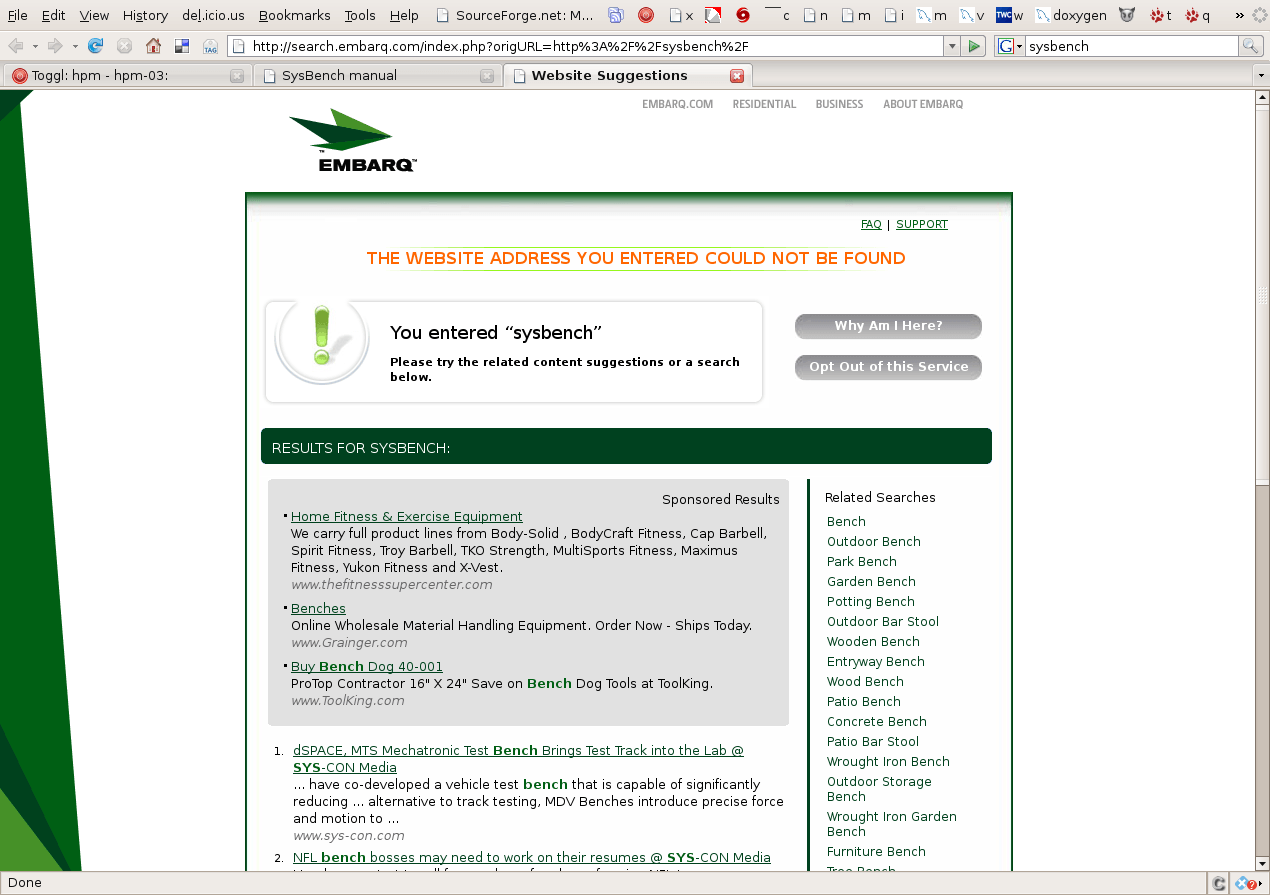This screenshot has height=895, width=1270.
Task: Open the 'v' MySQL dolphin bookmark
Action: [972, 15]
